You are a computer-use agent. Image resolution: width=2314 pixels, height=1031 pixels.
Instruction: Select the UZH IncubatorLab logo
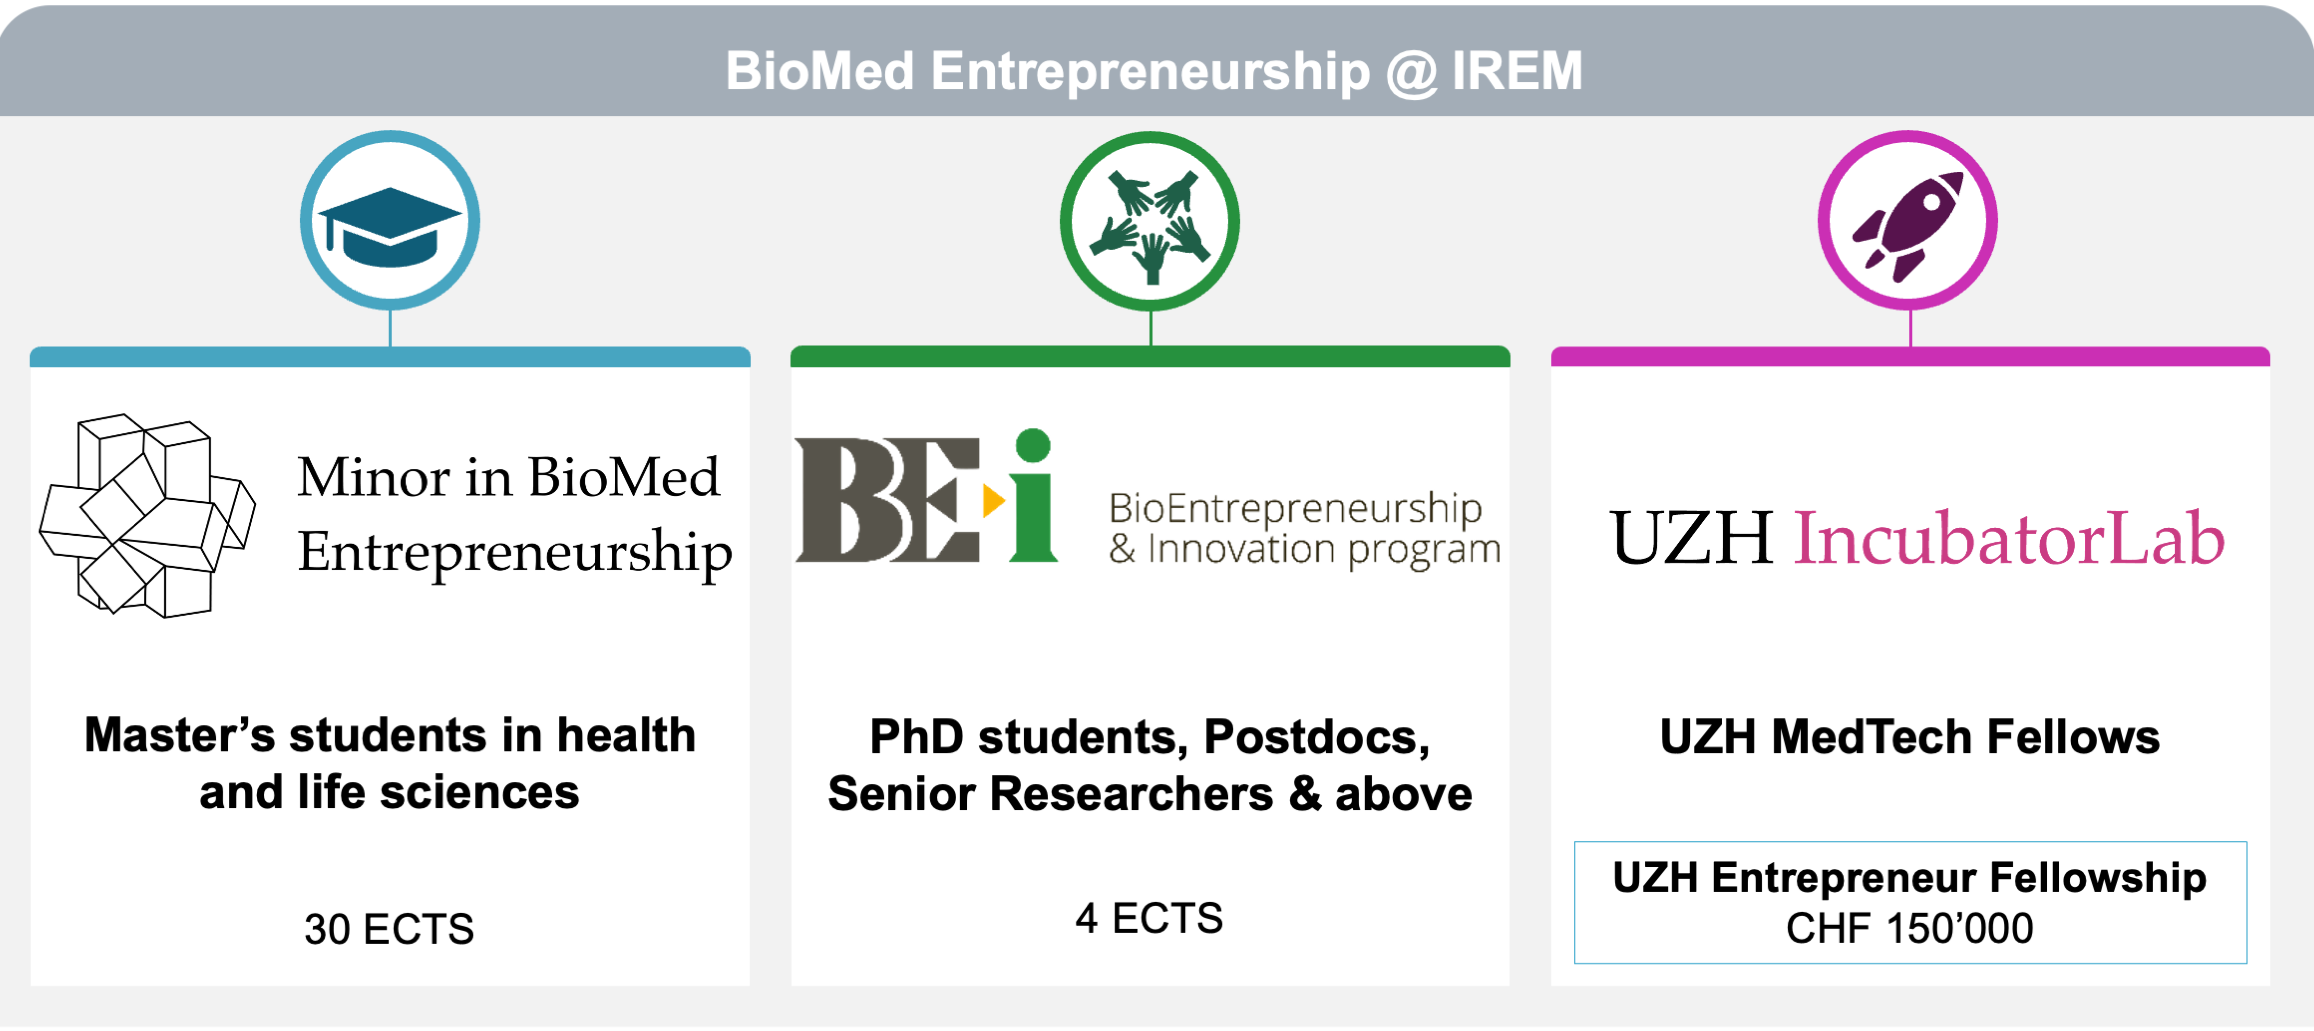[x=1917, y=538]
